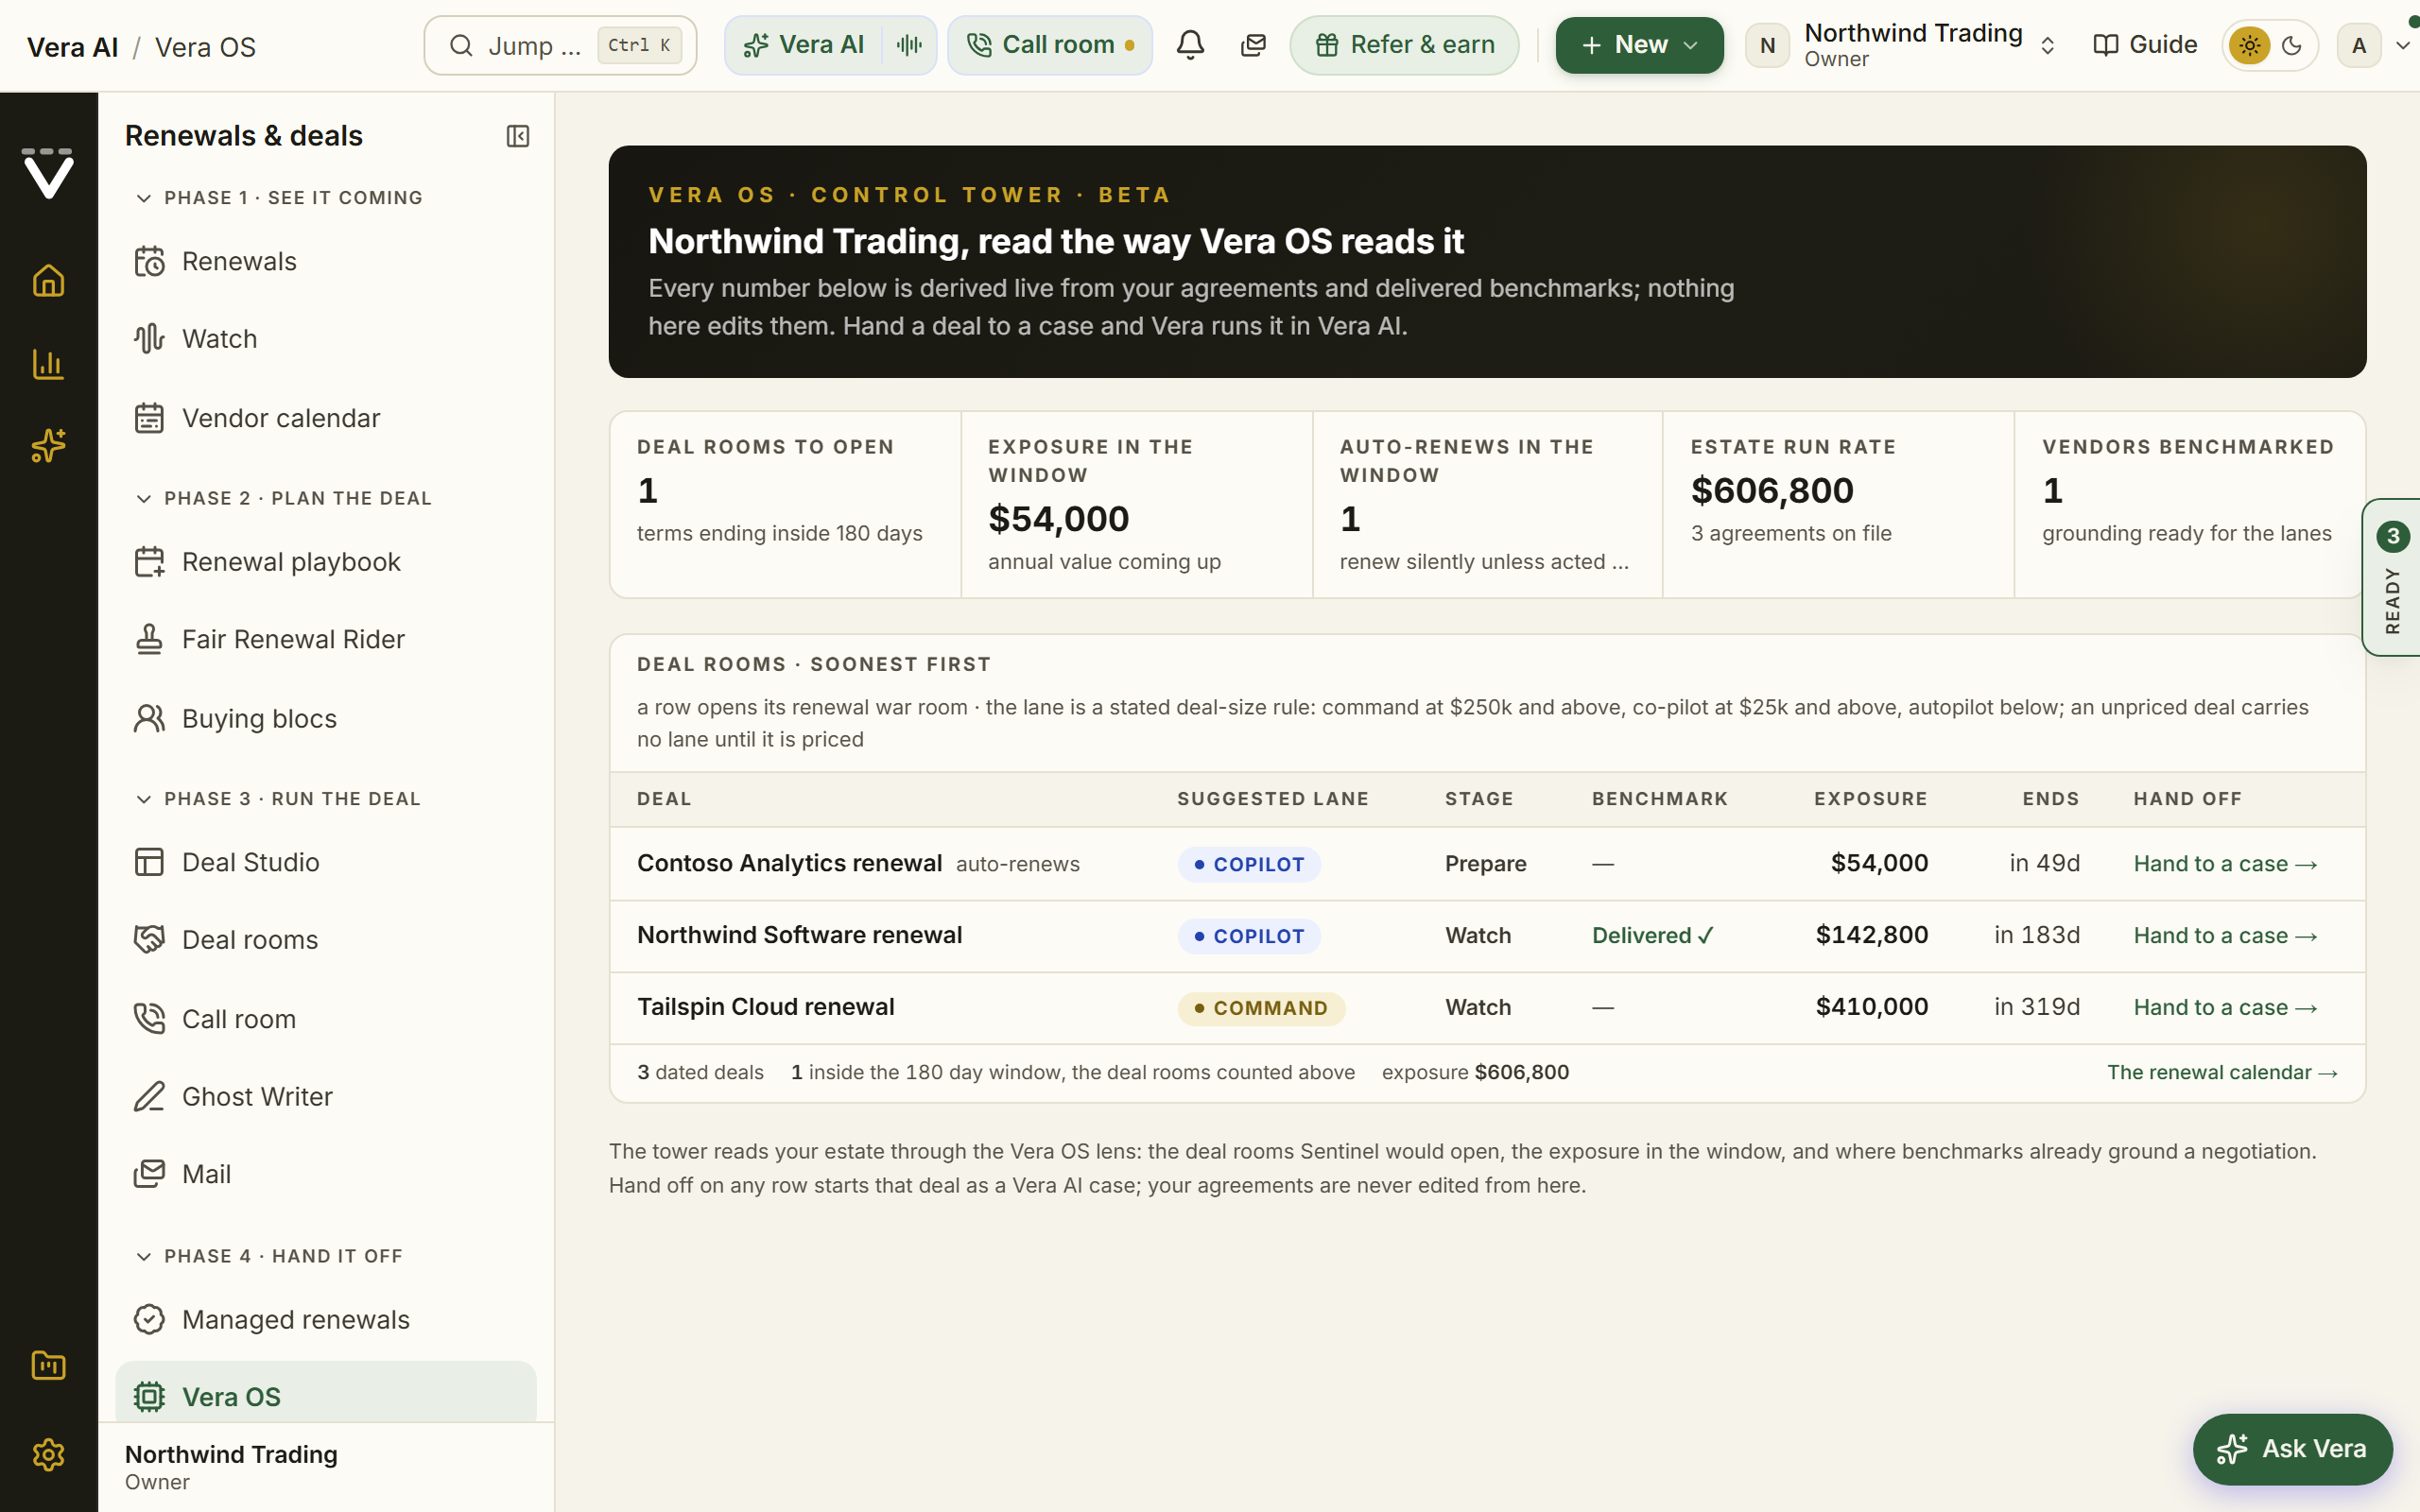Click the Vera V logo in the left rail
This screenshot has height=1512, width=2420.
(48, 173)
